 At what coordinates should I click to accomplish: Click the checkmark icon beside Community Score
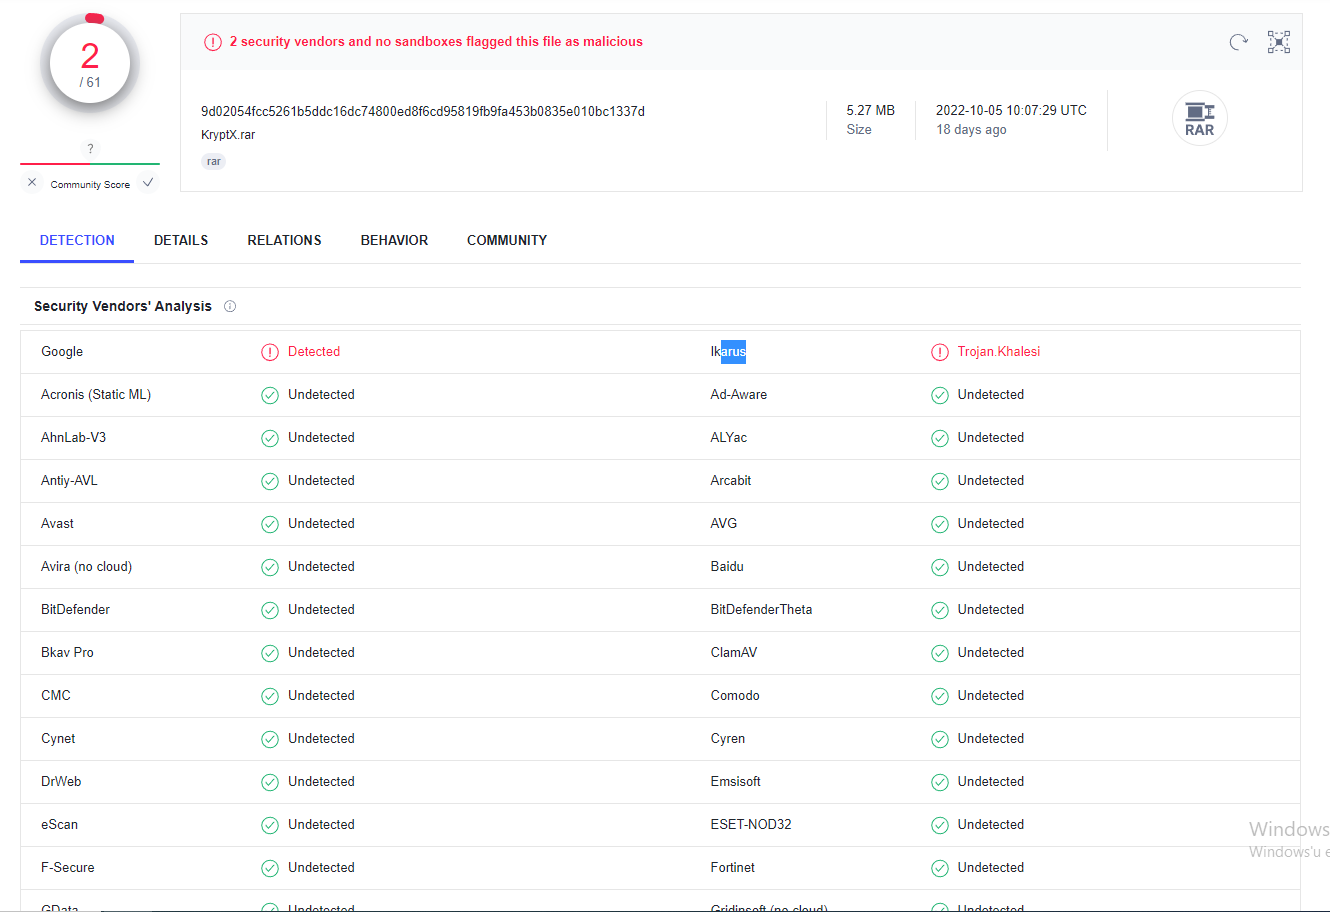click(148, 183)
